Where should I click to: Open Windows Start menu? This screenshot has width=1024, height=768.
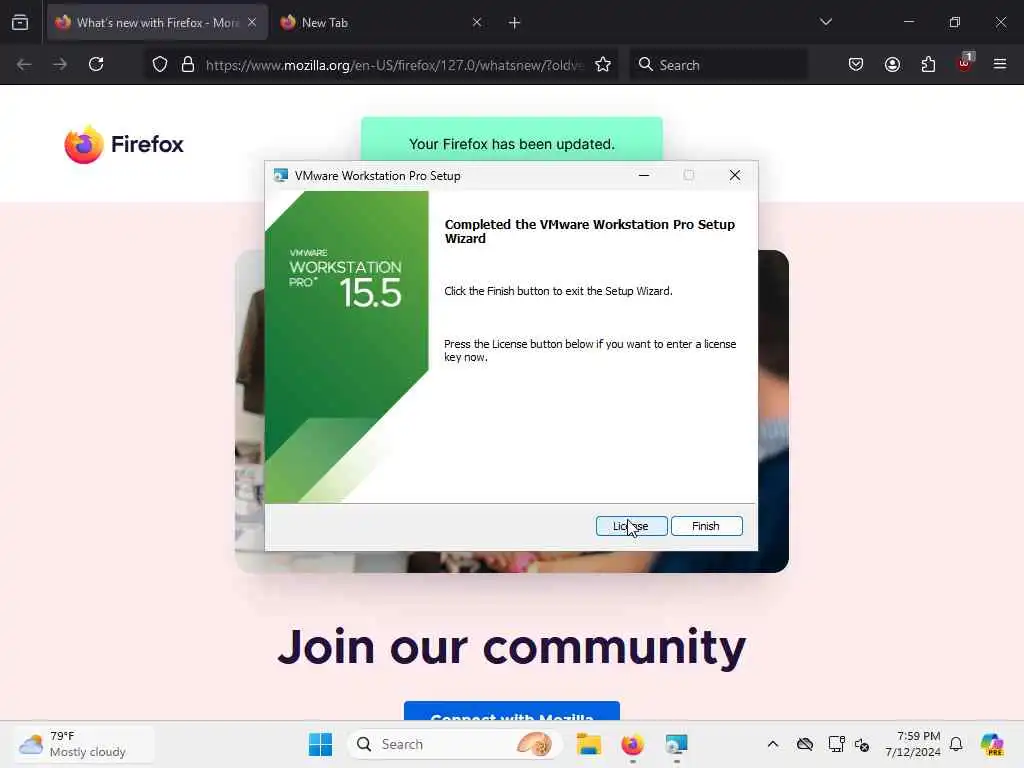[x=321, y=744]
